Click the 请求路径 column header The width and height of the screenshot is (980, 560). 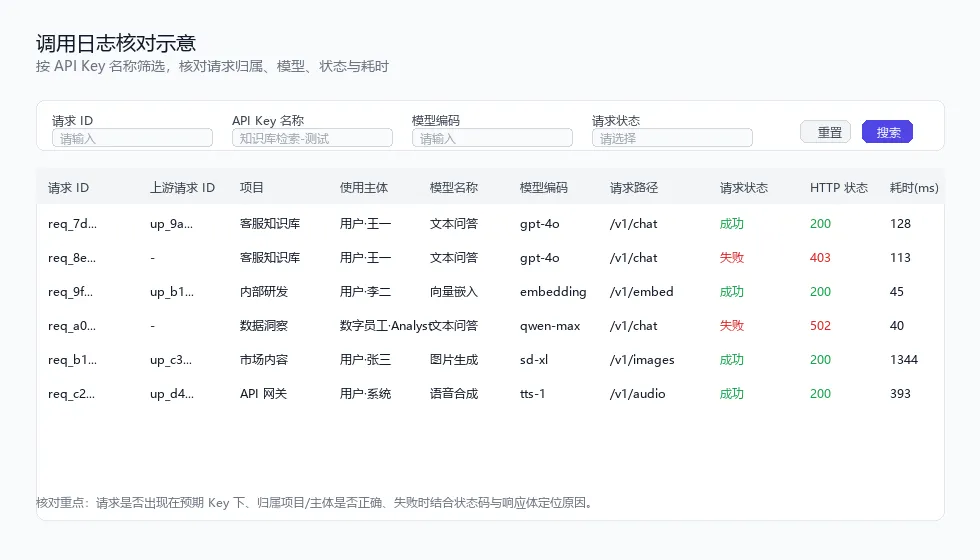[634, 188]
